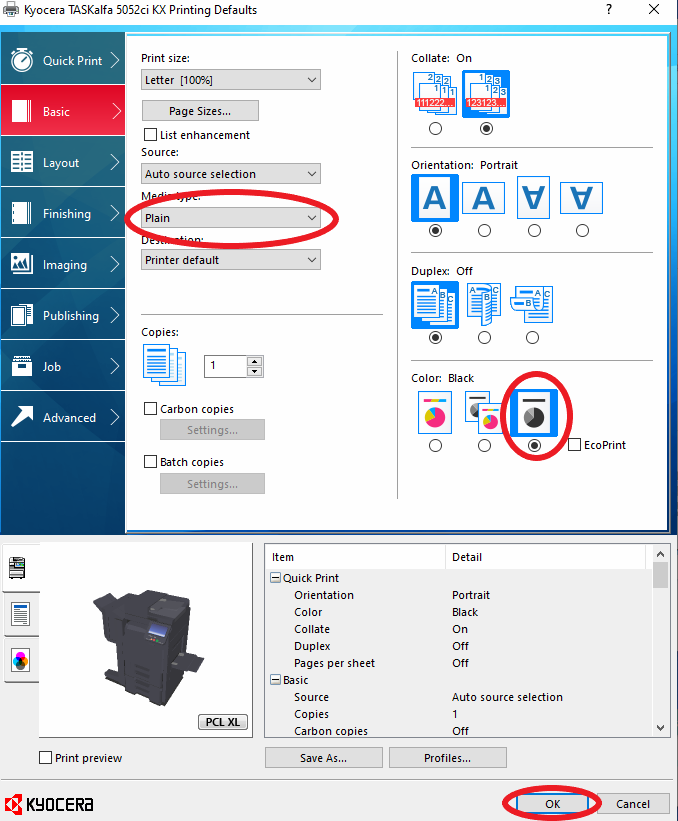Viewport: 678px width, 821px height.
Task: Select the Landscape orientation radio button
Action: pos(484,230)
